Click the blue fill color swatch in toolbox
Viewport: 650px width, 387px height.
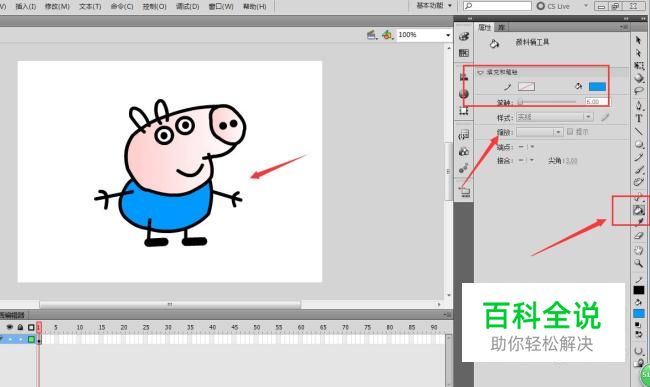pos(639,314)
